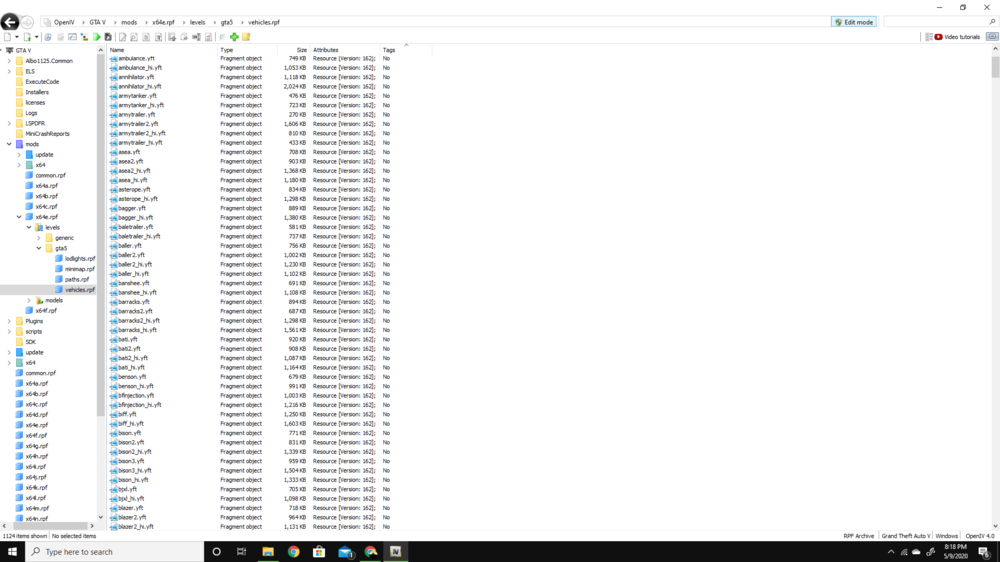
Task: Collapse the mods folder
Action: tap(9, 144)
